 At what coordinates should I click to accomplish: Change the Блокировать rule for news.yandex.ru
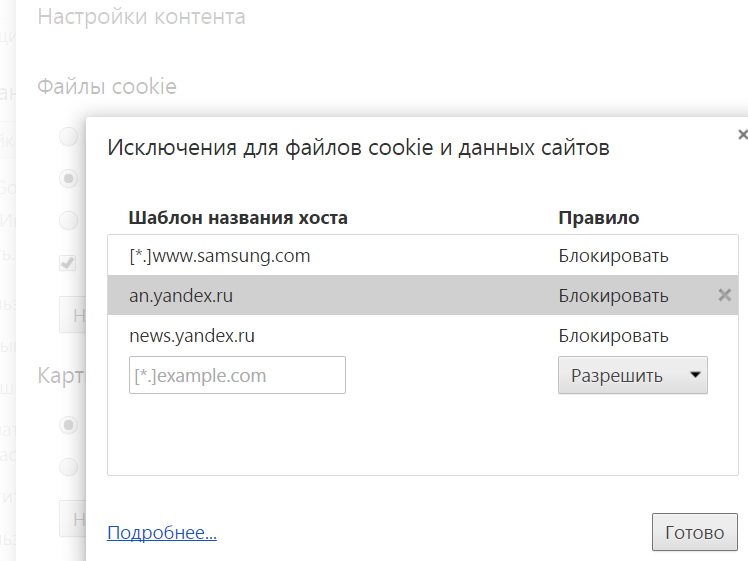click(613, 336)
